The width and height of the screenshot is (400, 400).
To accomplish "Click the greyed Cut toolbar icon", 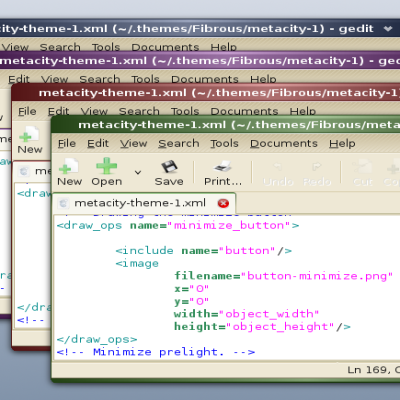I will tap(362, 166).
